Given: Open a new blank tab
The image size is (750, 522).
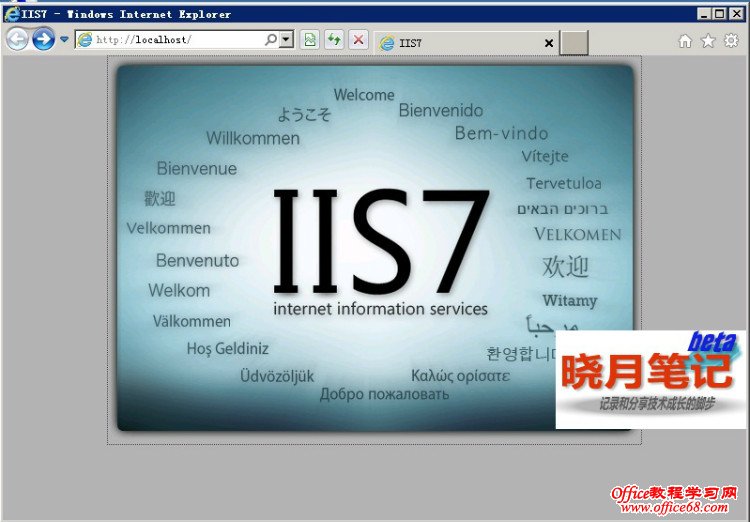Looking at the screenshot, I should coord(574,43).
